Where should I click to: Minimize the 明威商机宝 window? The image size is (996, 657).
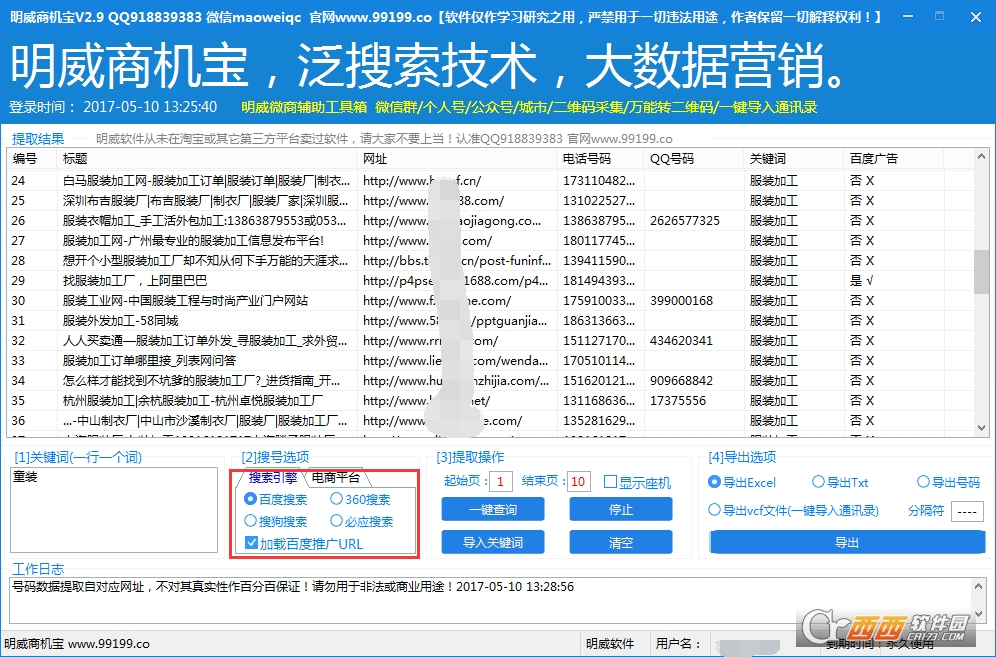[908, 17]
